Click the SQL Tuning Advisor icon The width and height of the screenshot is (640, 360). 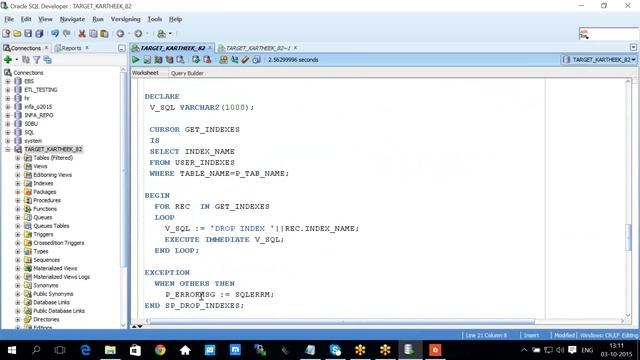pos(180,60)
